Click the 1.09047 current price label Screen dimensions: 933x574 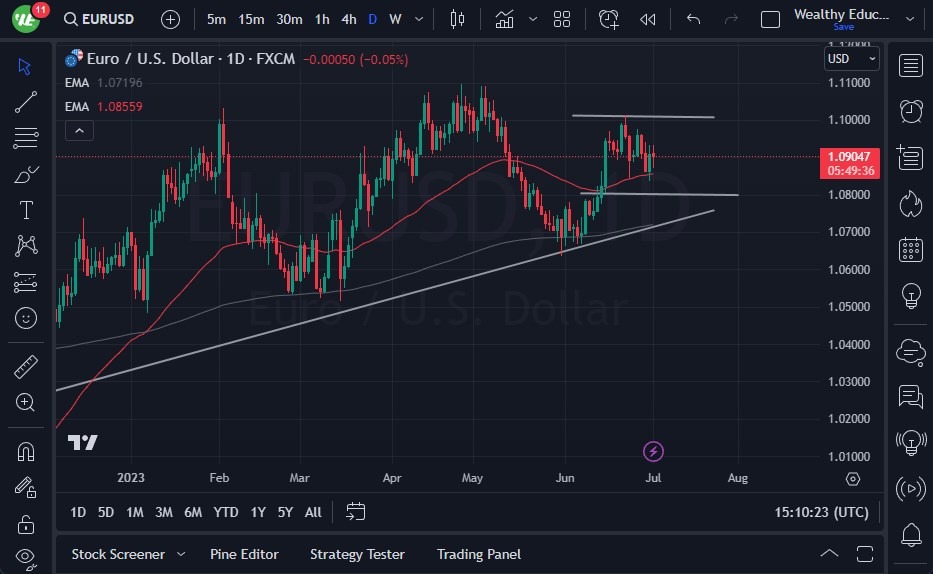tap(849, 157)
